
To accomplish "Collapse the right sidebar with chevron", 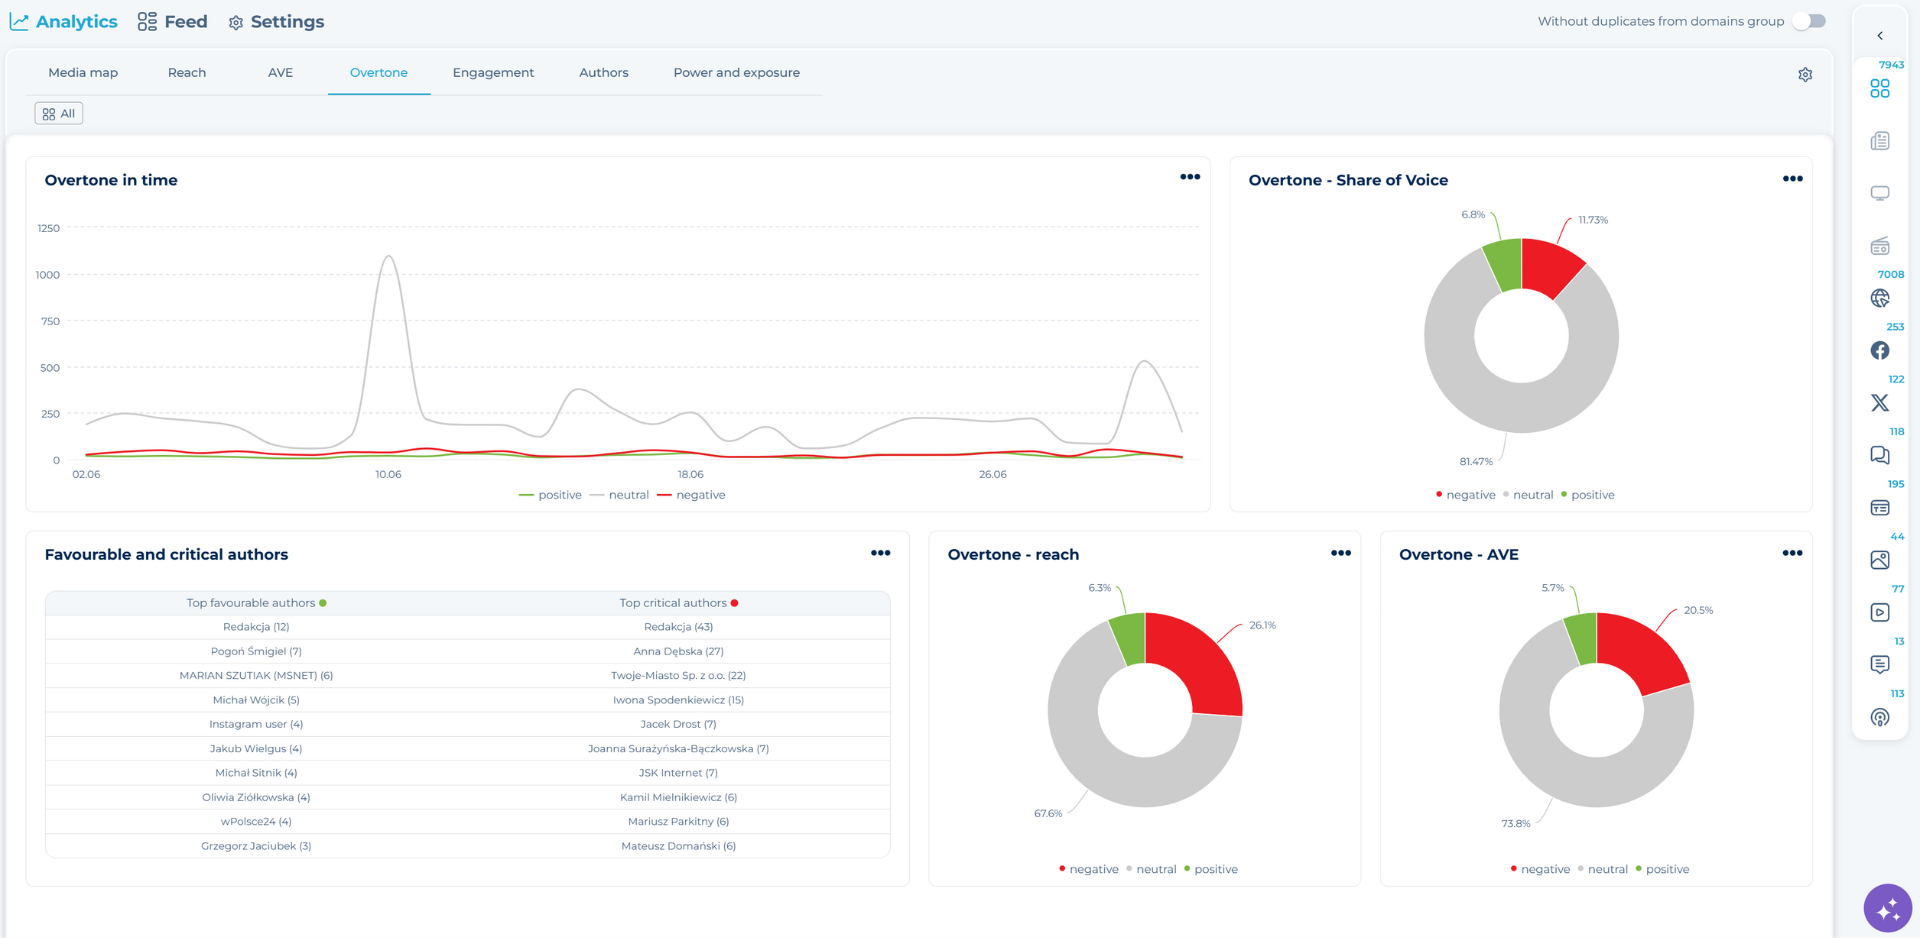I will coord(1880,36).
